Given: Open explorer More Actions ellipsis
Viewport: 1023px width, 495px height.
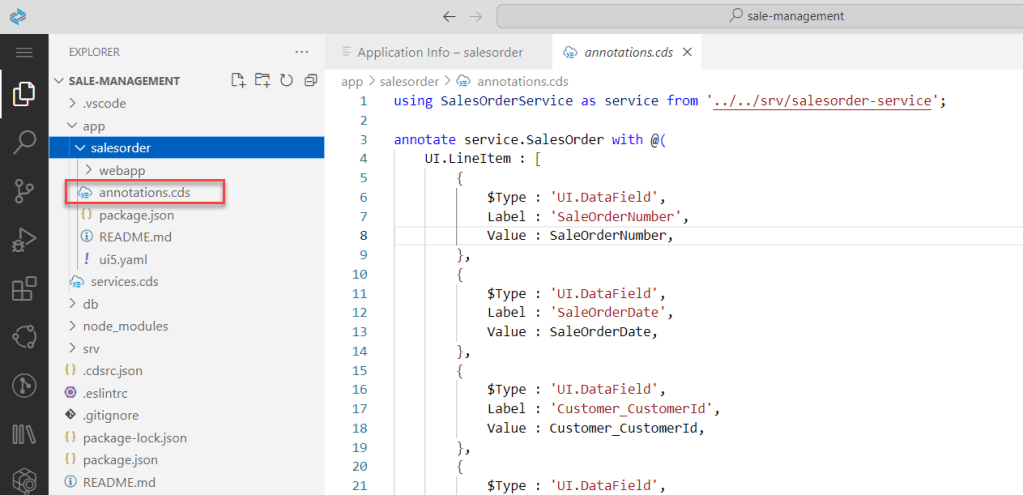Looking at the screenshot, I should [302, 52].
